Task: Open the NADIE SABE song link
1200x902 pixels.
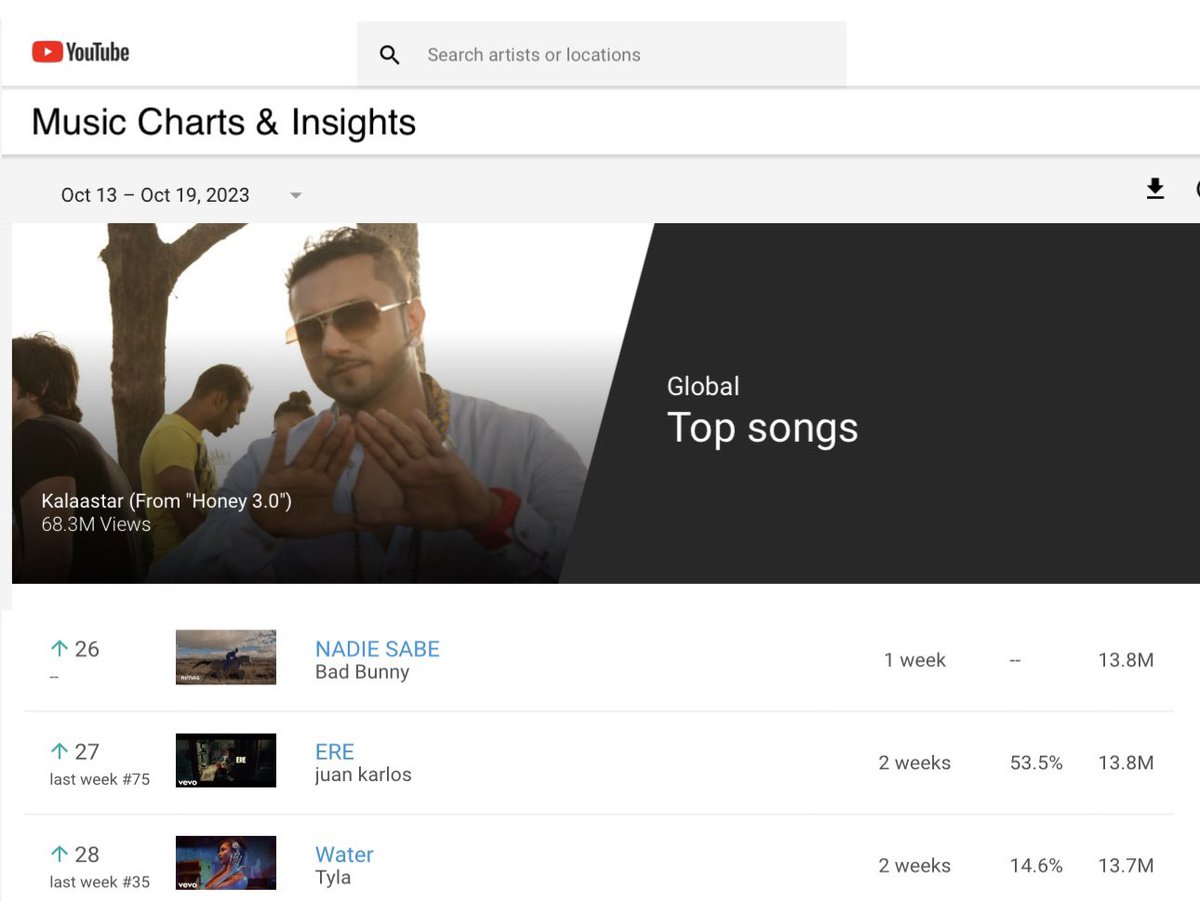Action: [377, 648]
